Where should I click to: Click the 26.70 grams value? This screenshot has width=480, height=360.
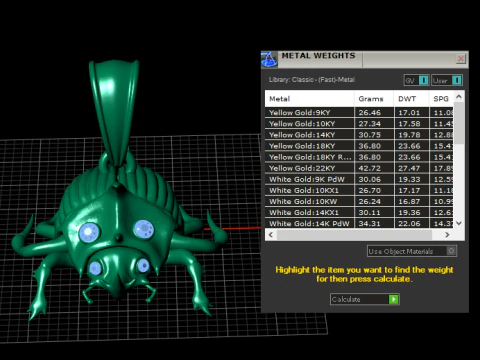369,190
